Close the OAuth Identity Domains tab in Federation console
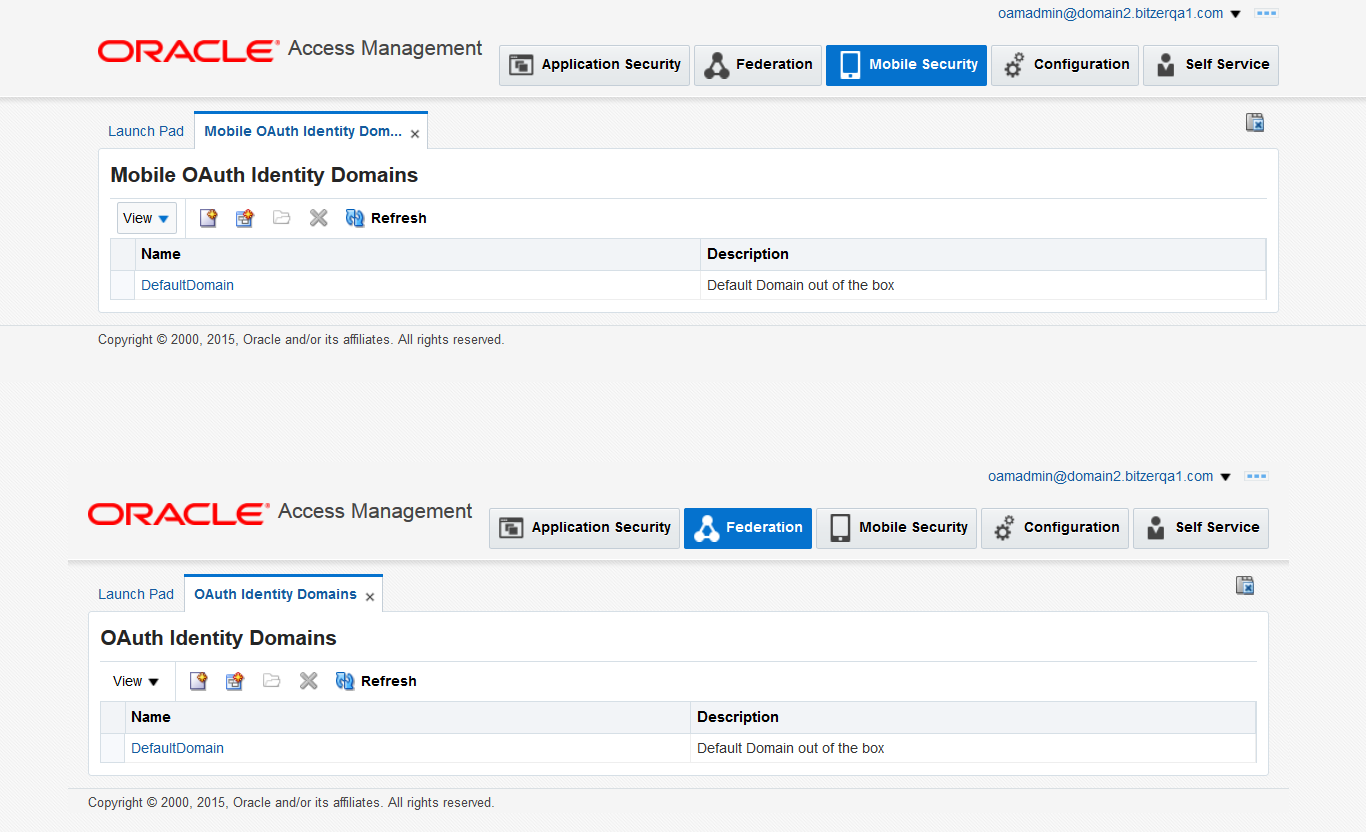The image size is (1366, 832). [x=370, y=597]
